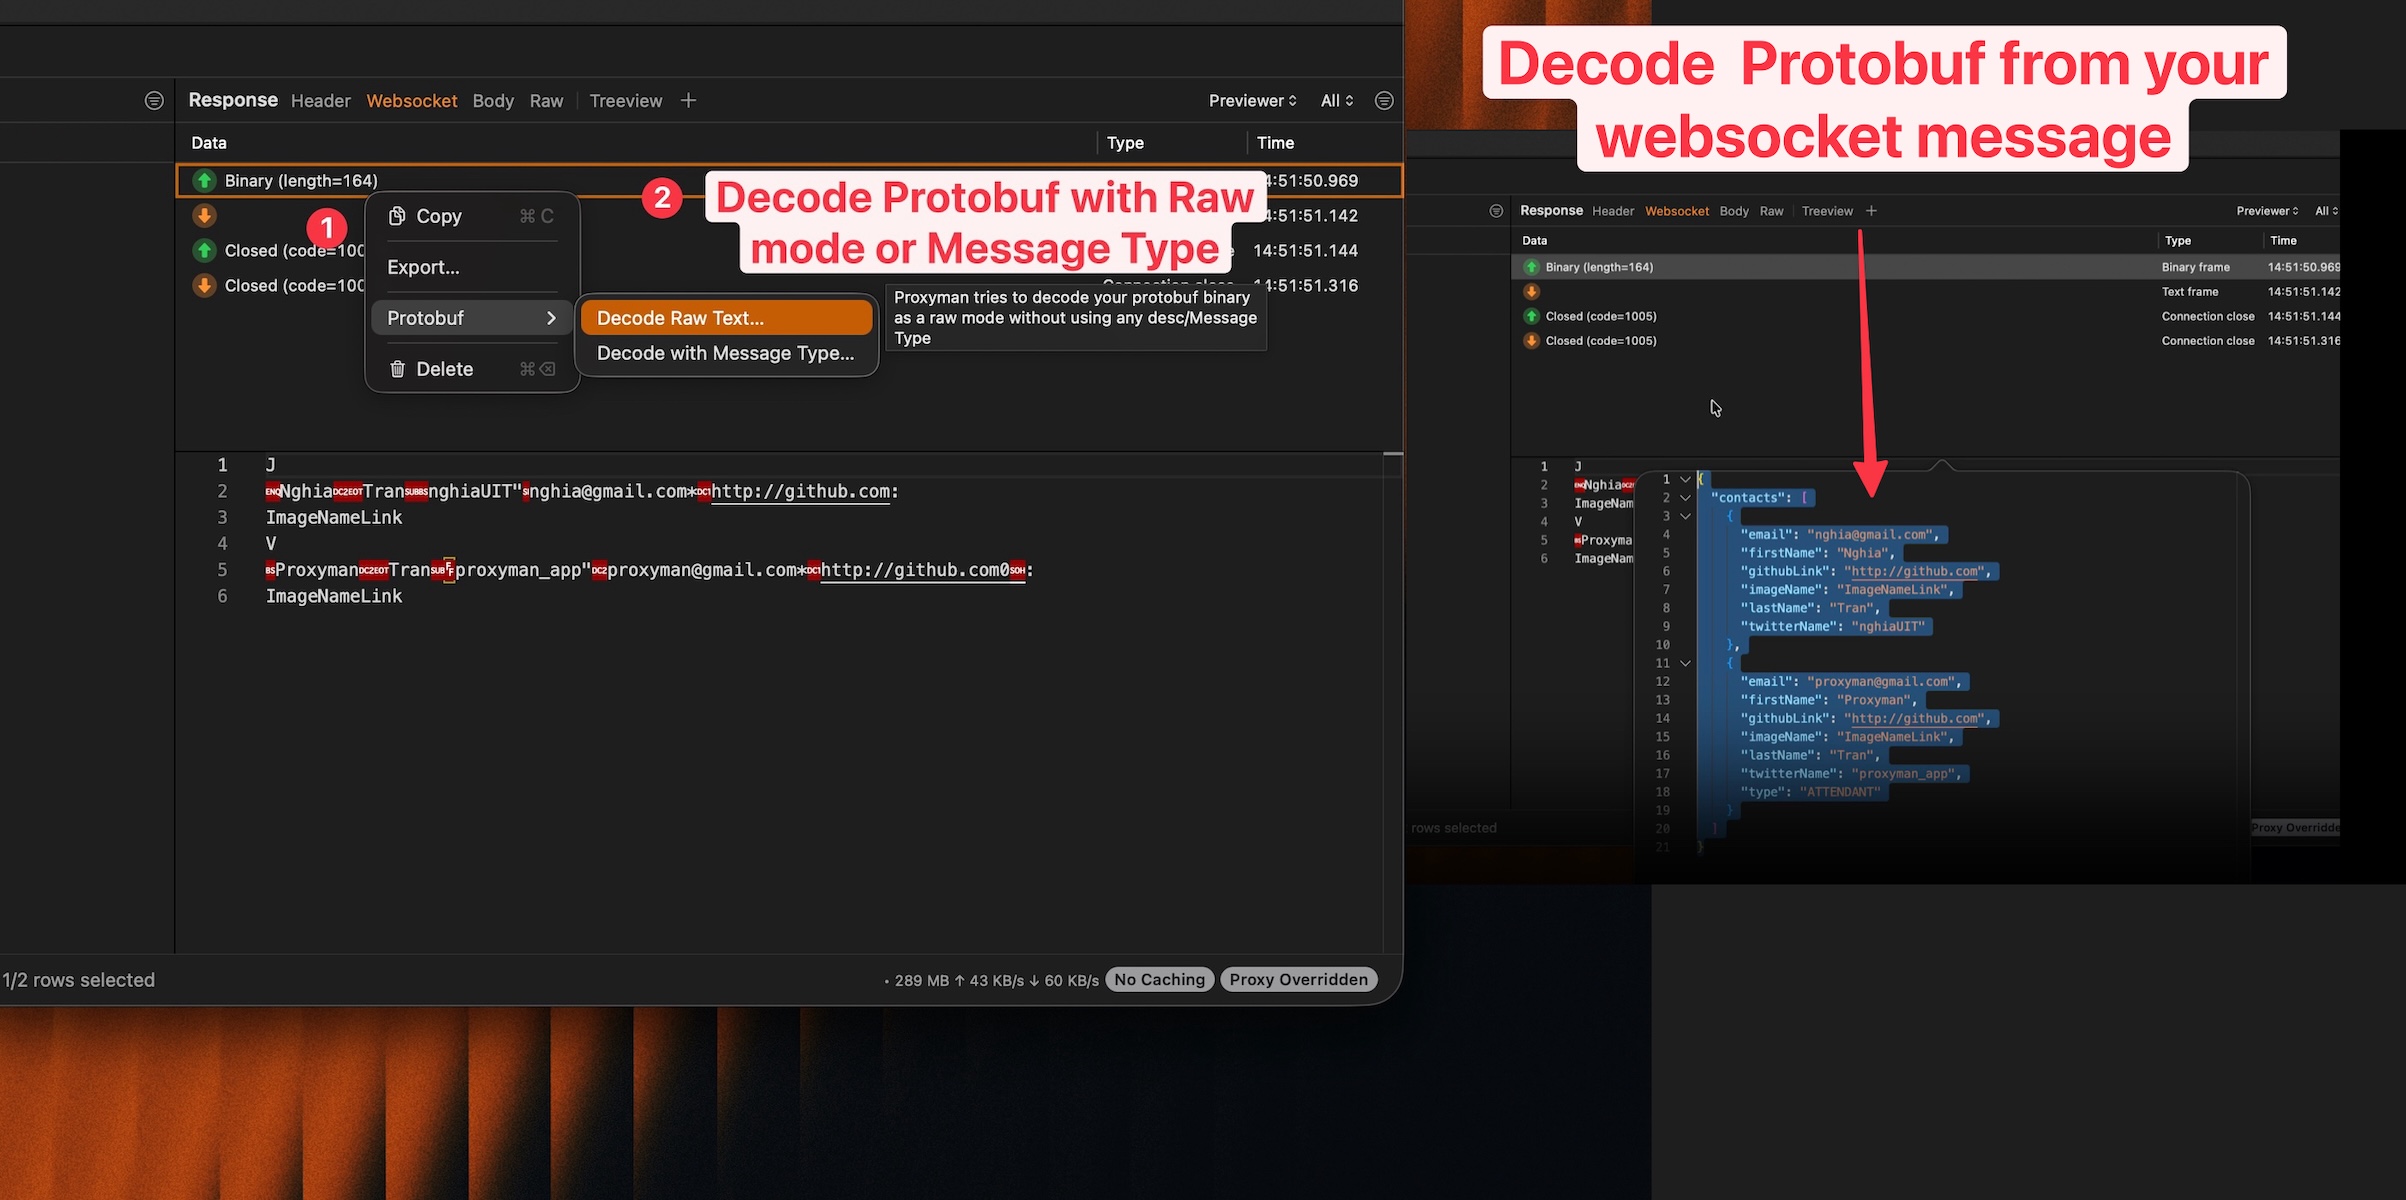The image size is (2406, 1200).
Task: Select the Binary (length=164) message row
Action: pos(301,181)
